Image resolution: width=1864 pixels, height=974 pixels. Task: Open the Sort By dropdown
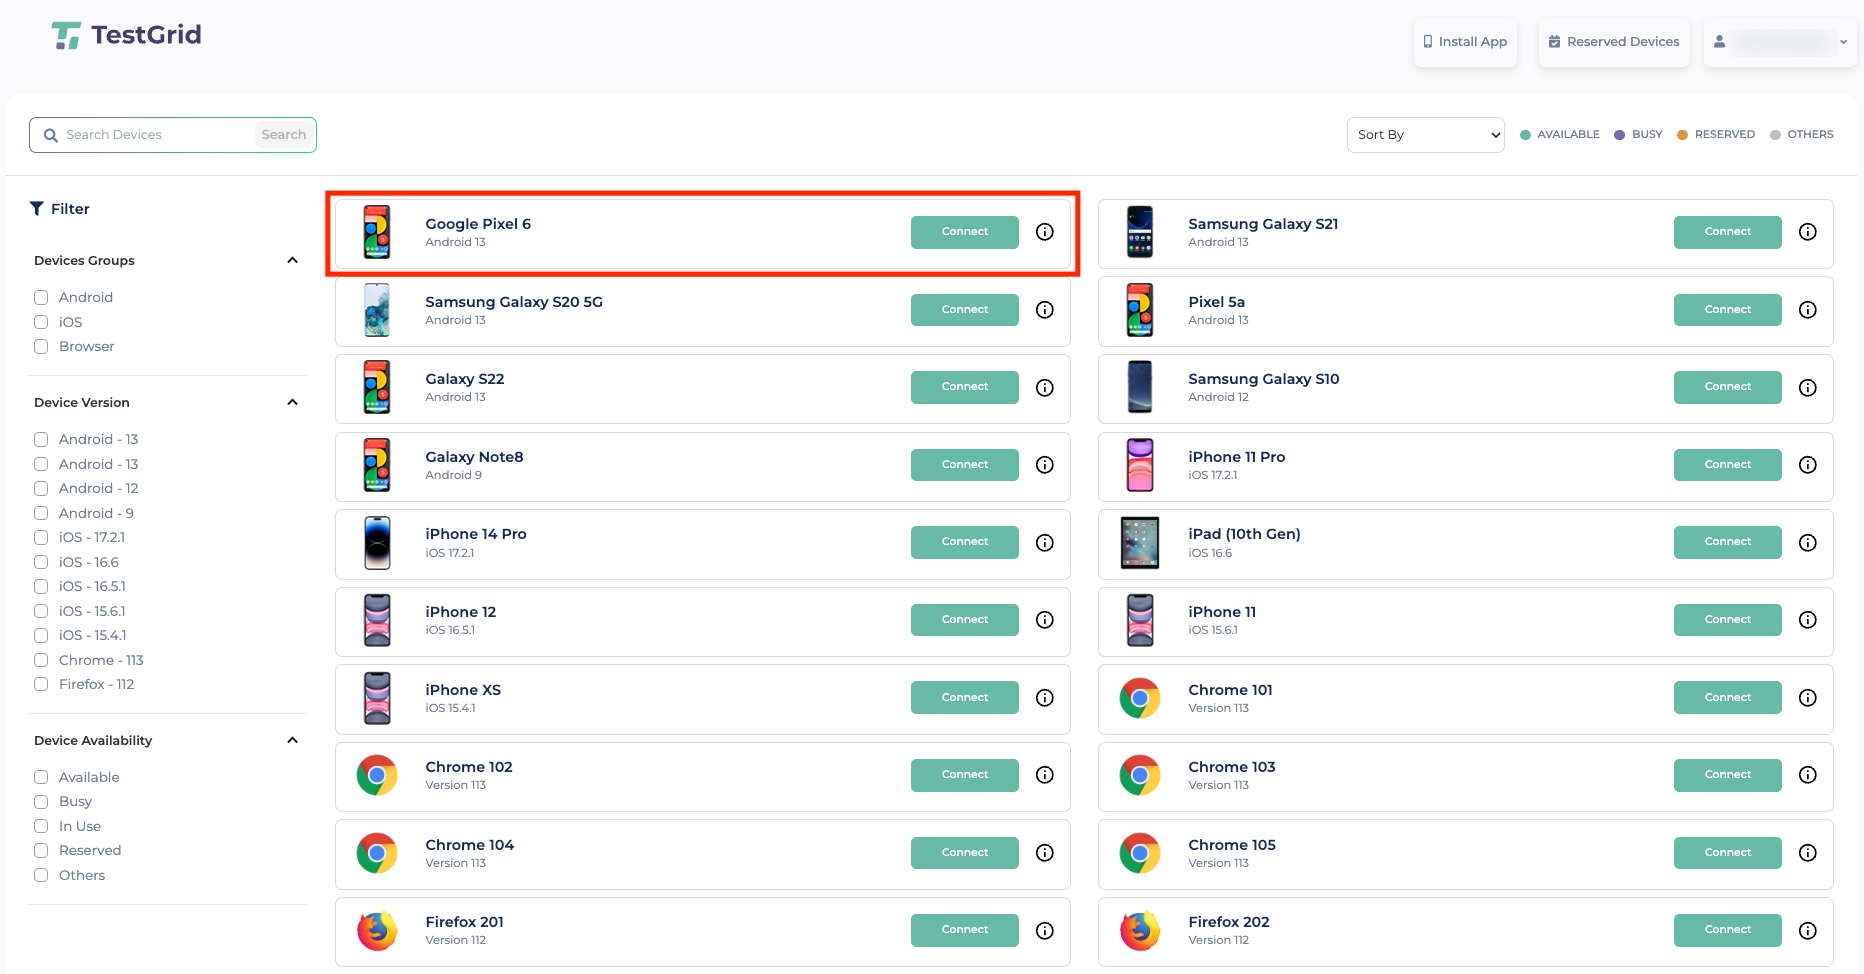1425,135
